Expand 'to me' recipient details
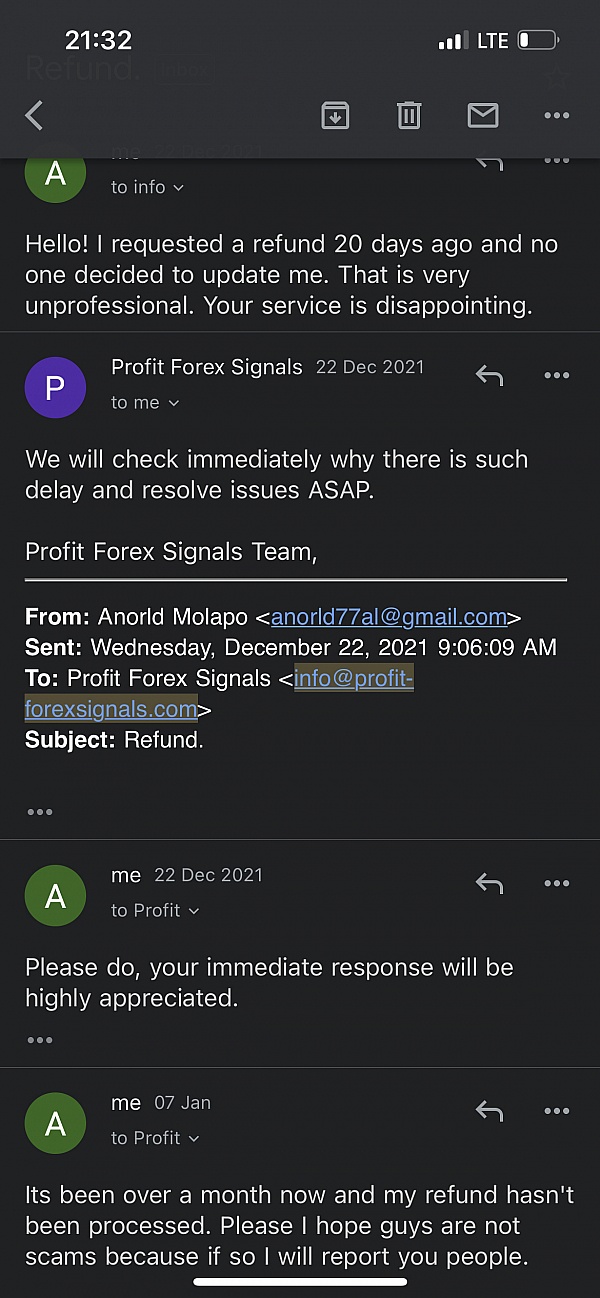This screenshot has height=1298, width=600. point(145,402)
